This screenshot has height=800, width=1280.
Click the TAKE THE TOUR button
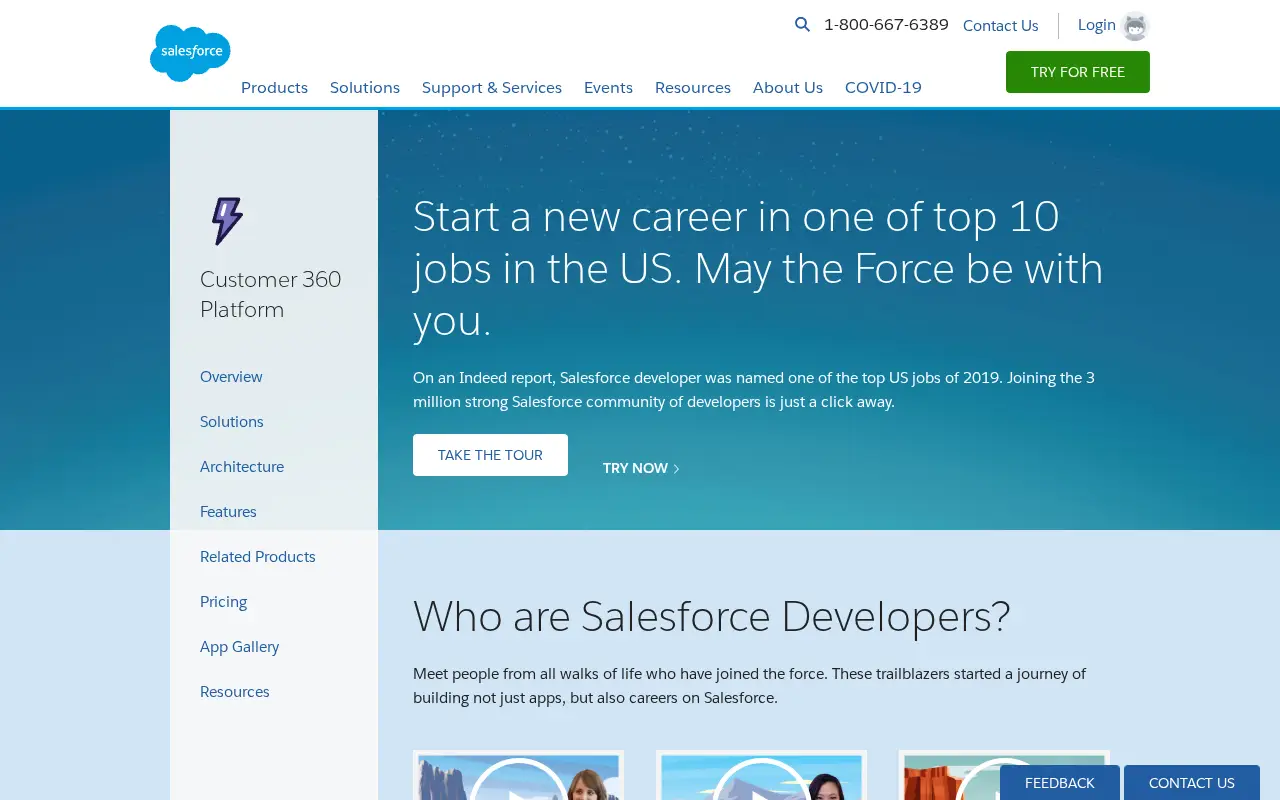tap(490, 455)
